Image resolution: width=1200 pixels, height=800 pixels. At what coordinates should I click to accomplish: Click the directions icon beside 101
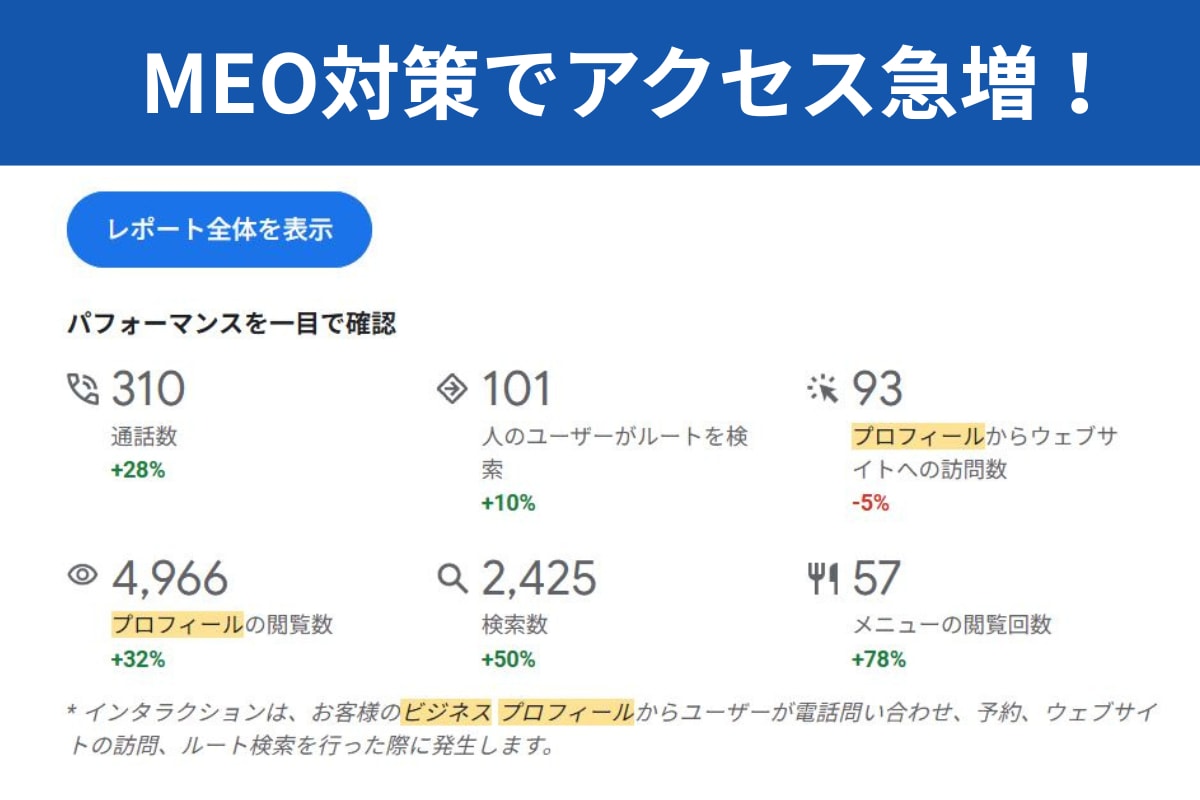pyautogui.click(x=453, y=389)
